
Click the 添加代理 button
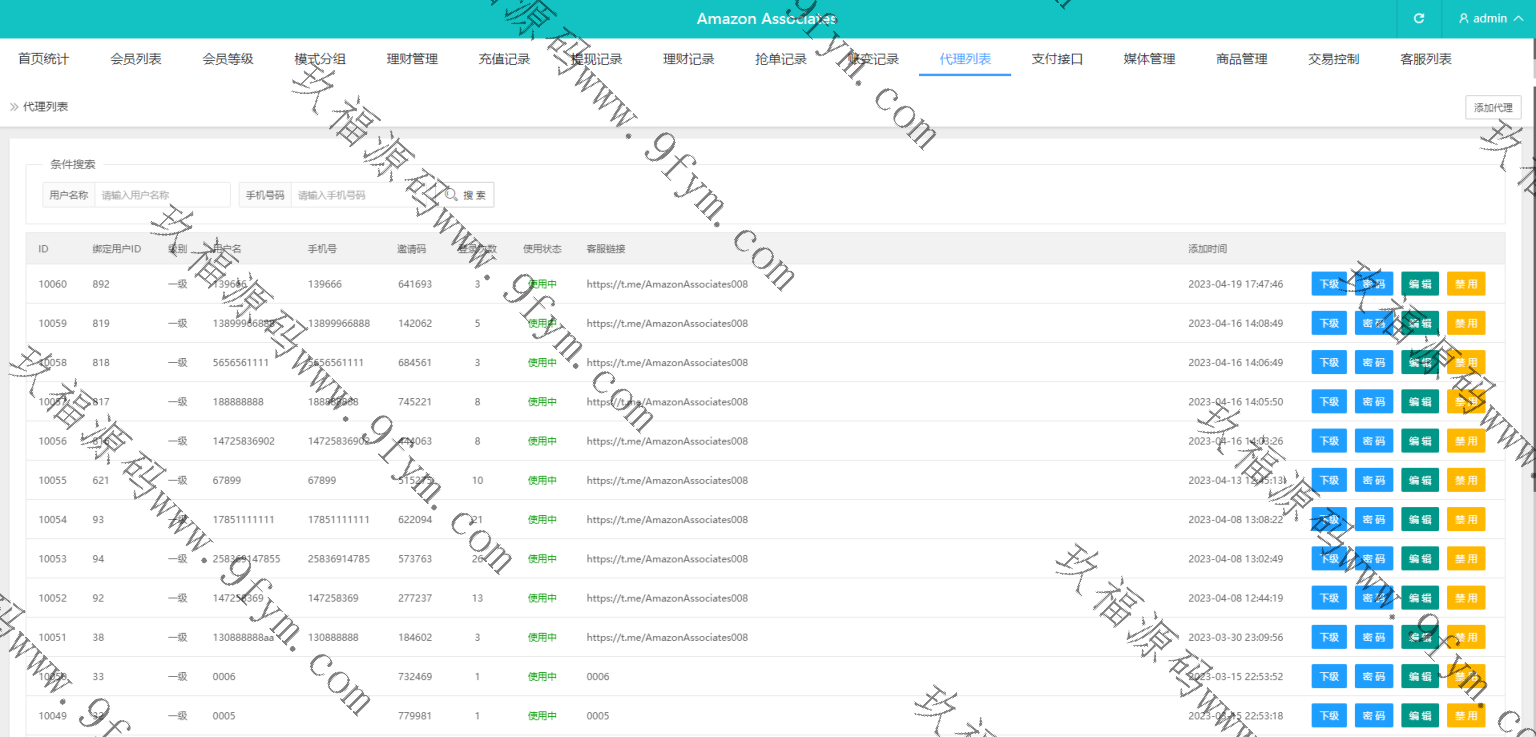(1493, 108)
